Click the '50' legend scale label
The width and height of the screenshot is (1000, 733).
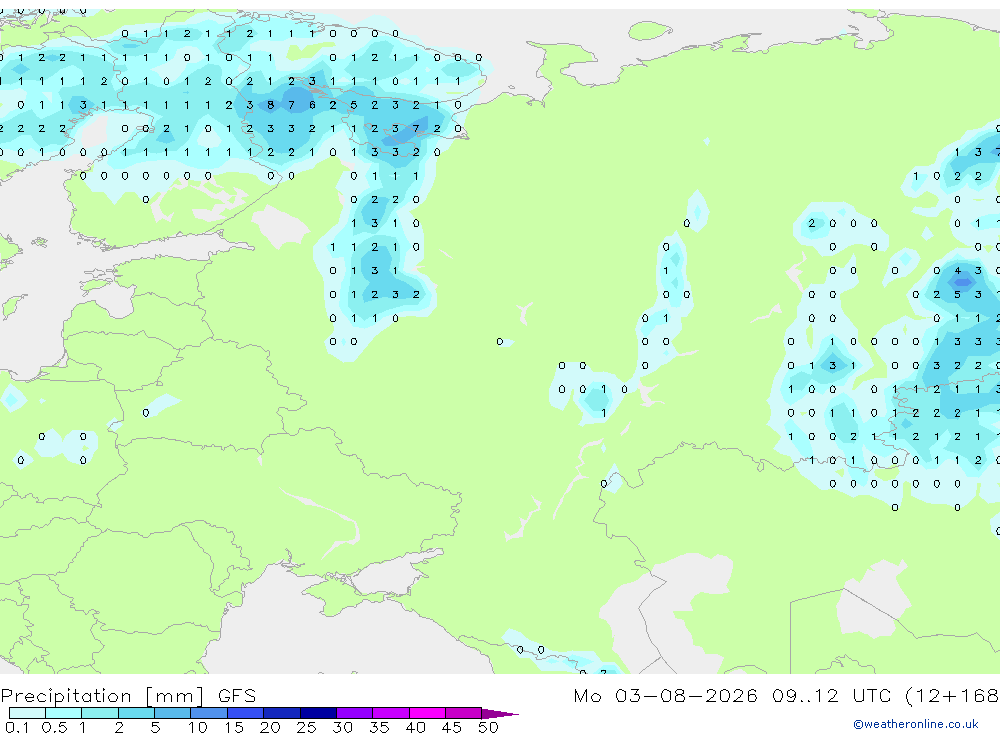(489, 727)
